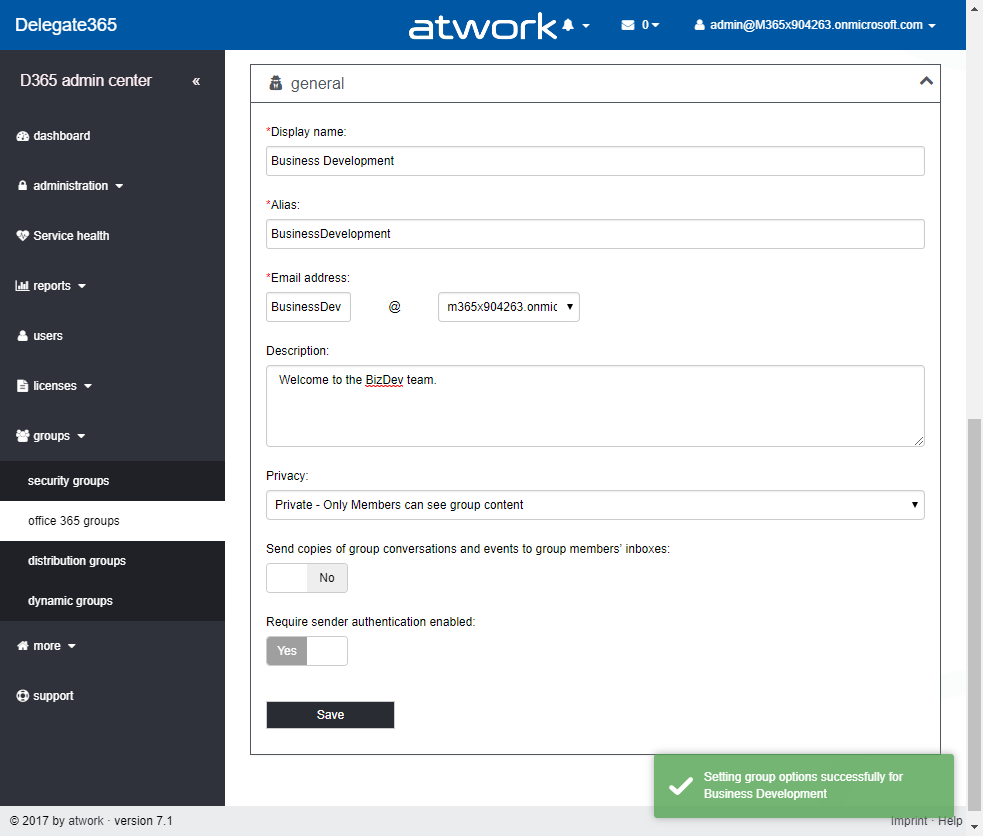Toggle require sender authentication switch
The image size is (983, 836).
[307, 651]
